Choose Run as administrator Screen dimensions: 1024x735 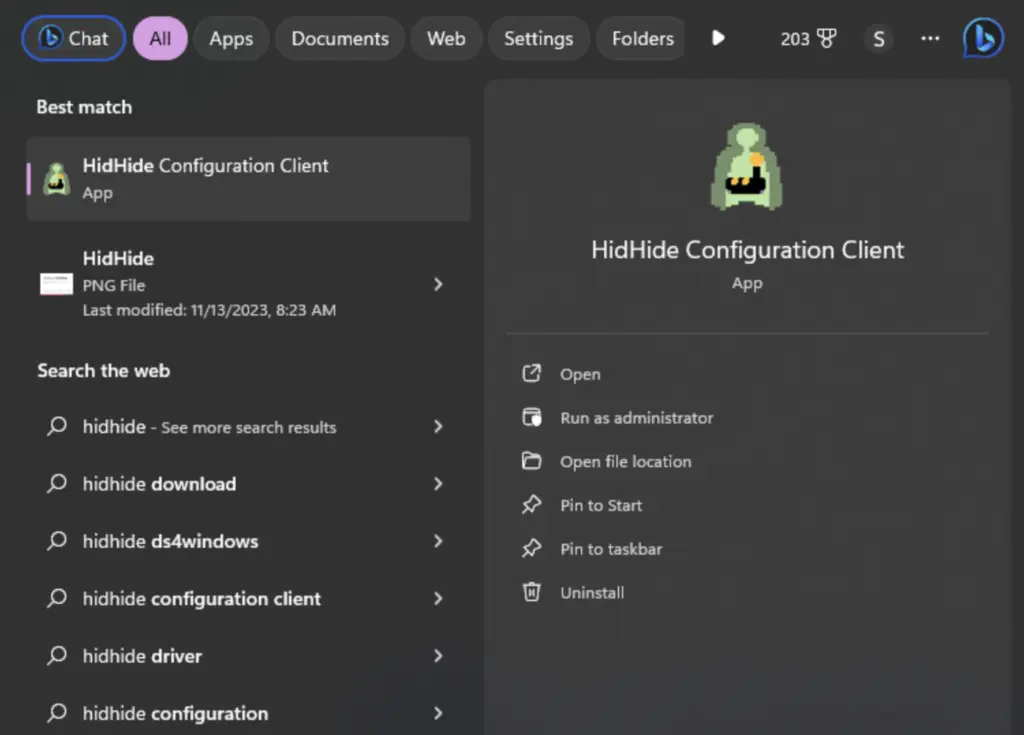tap(636, 418)
